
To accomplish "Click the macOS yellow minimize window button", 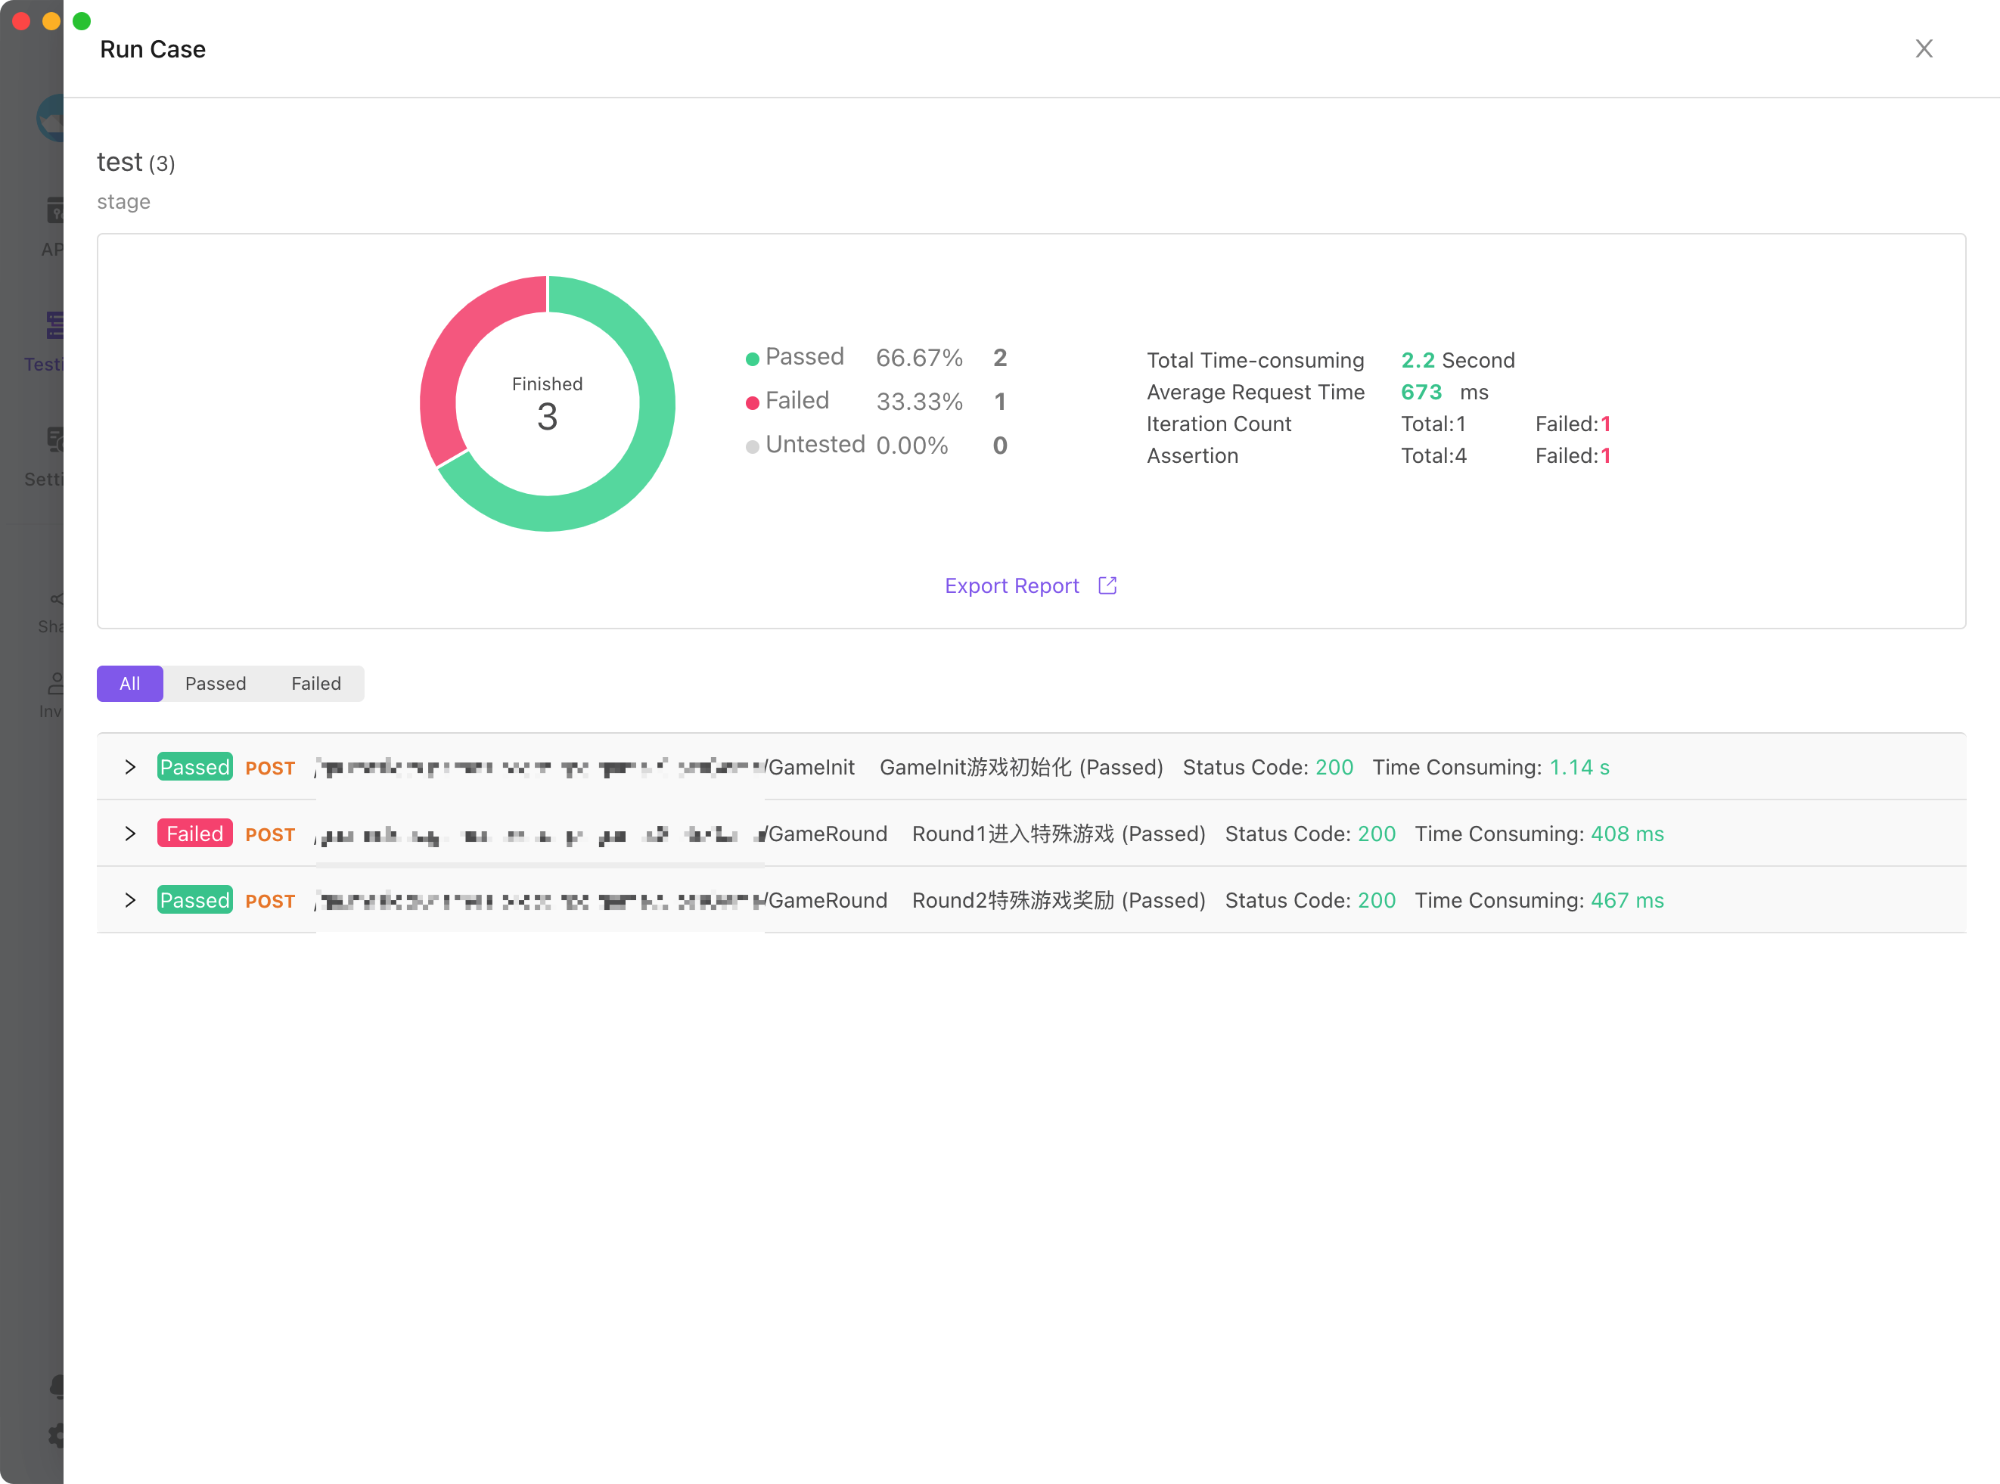I will point(51,20).
